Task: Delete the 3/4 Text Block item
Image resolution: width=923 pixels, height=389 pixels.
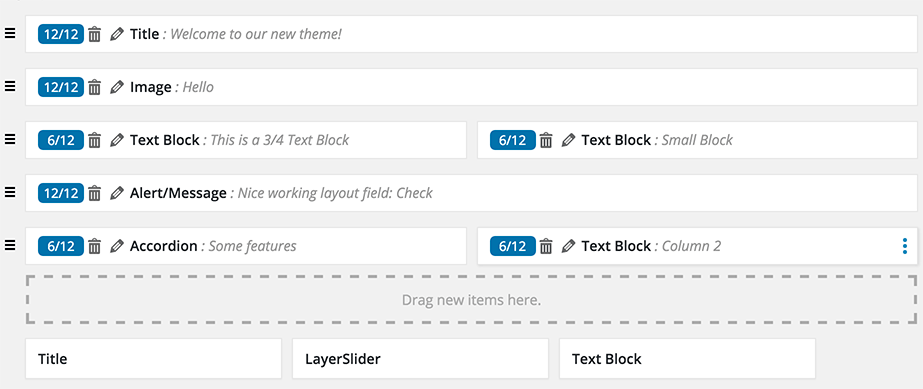Action: [95, 141]
